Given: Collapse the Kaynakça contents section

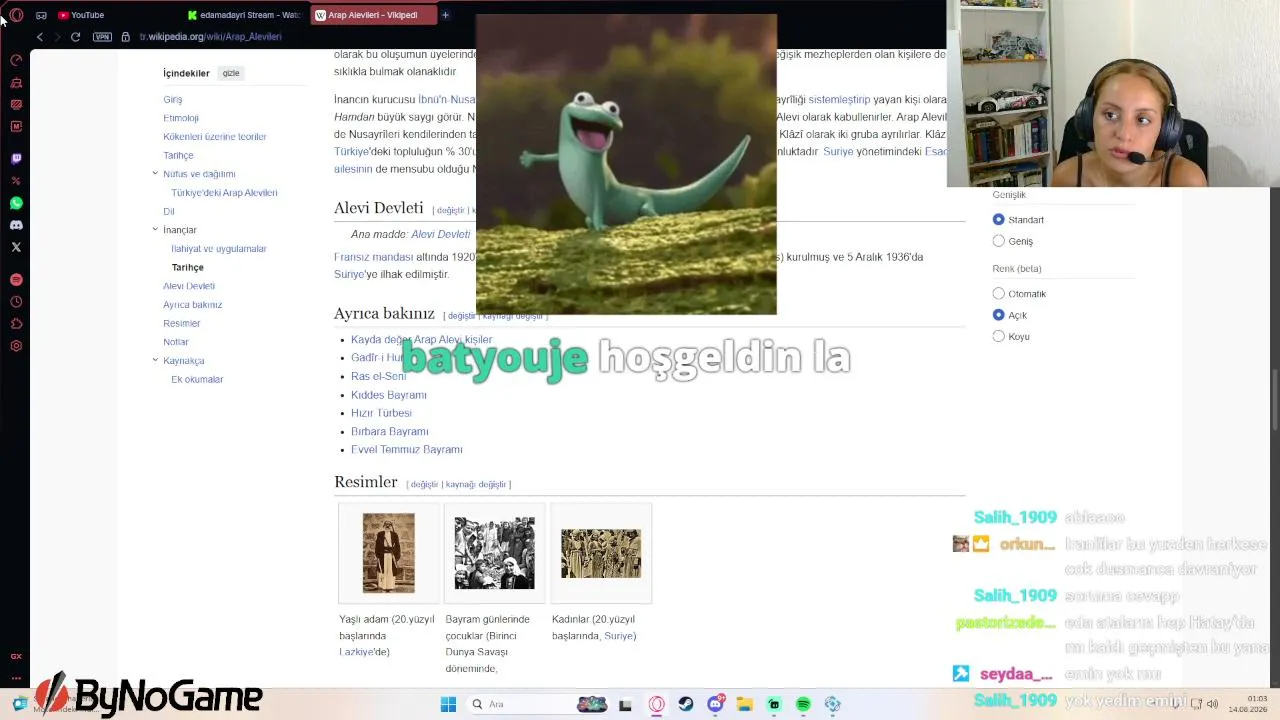Looking at the screenshot, I should click(x=155, y=360).
